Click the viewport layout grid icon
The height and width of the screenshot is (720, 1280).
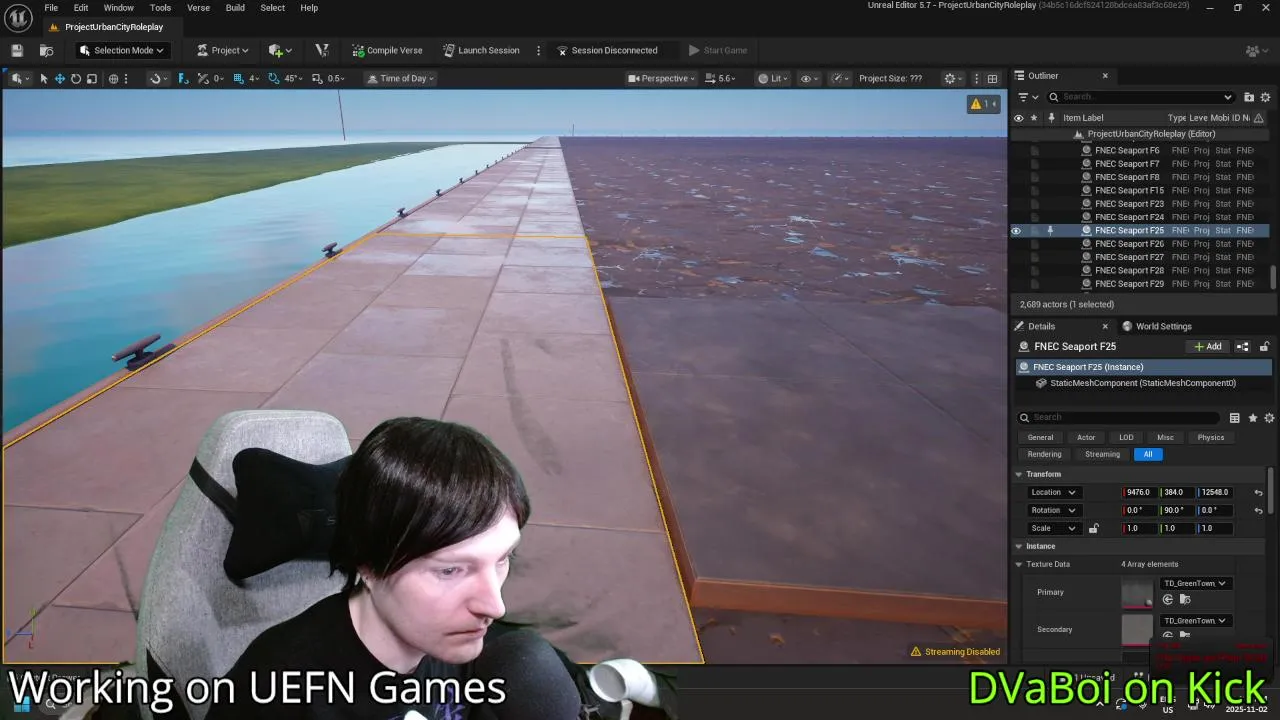click(x=992, y=78)
